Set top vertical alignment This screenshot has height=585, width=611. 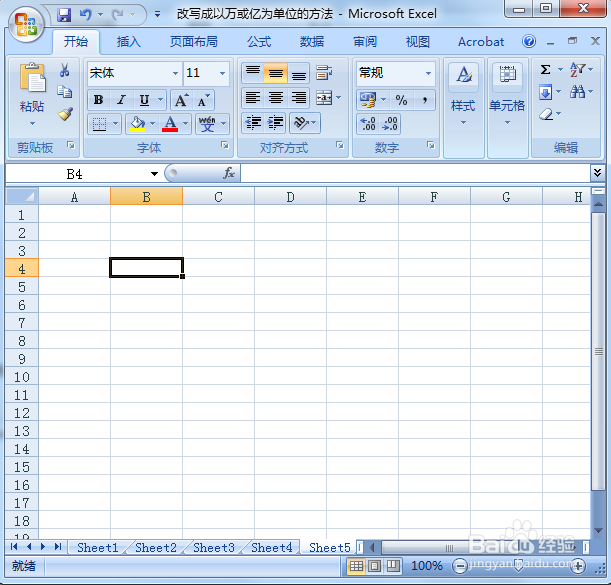(253, 72)
